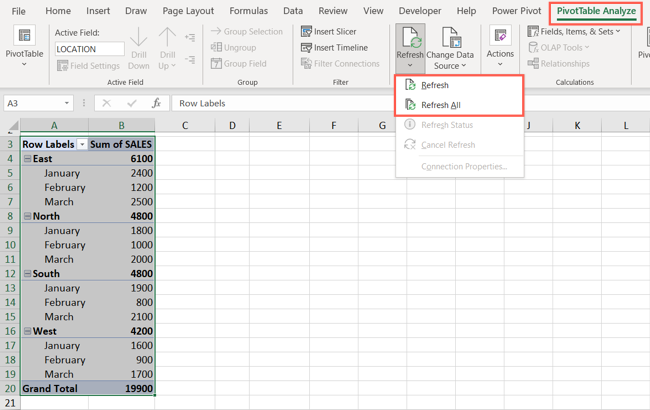Open the Row Labels filter dropdown
This screenshot has width=650, height=410.
click(x=82, y=145)
